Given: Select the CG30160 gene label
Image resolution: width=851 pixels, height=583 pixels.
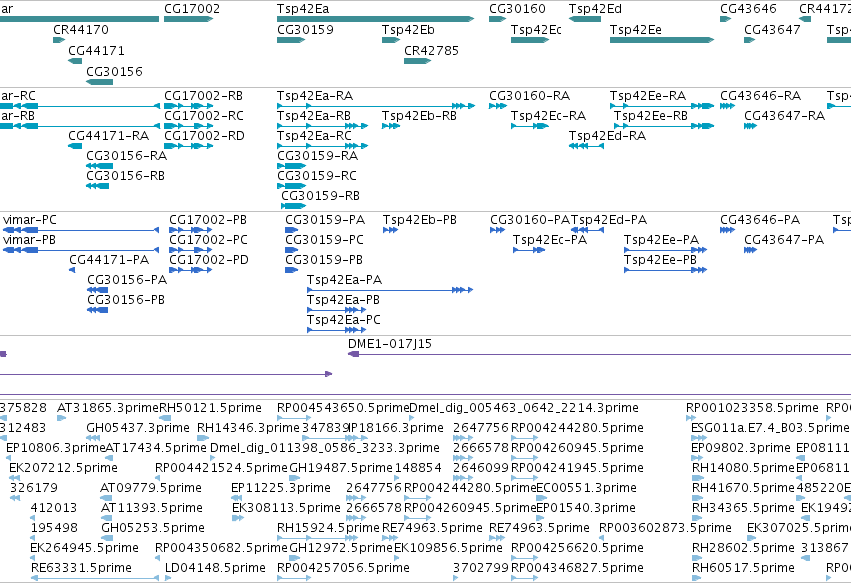Looking at the screenshot, I should (517, 9).
